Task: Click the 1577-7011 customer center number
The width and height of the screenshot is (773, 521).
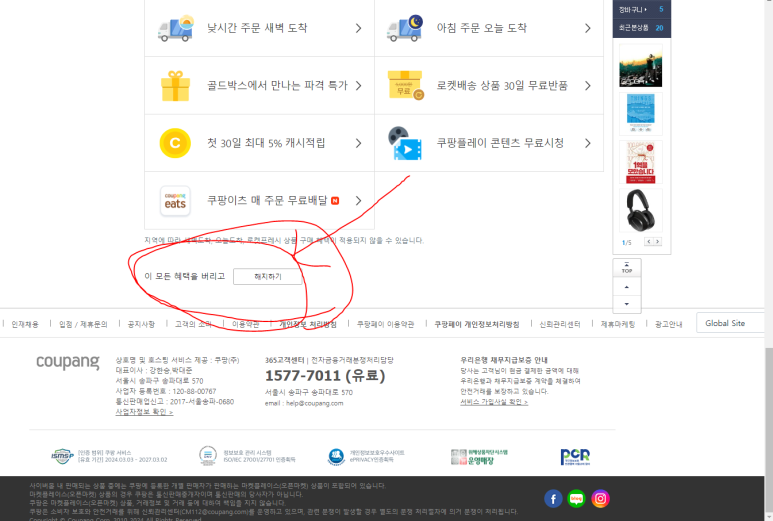Action: pos(325,376)
